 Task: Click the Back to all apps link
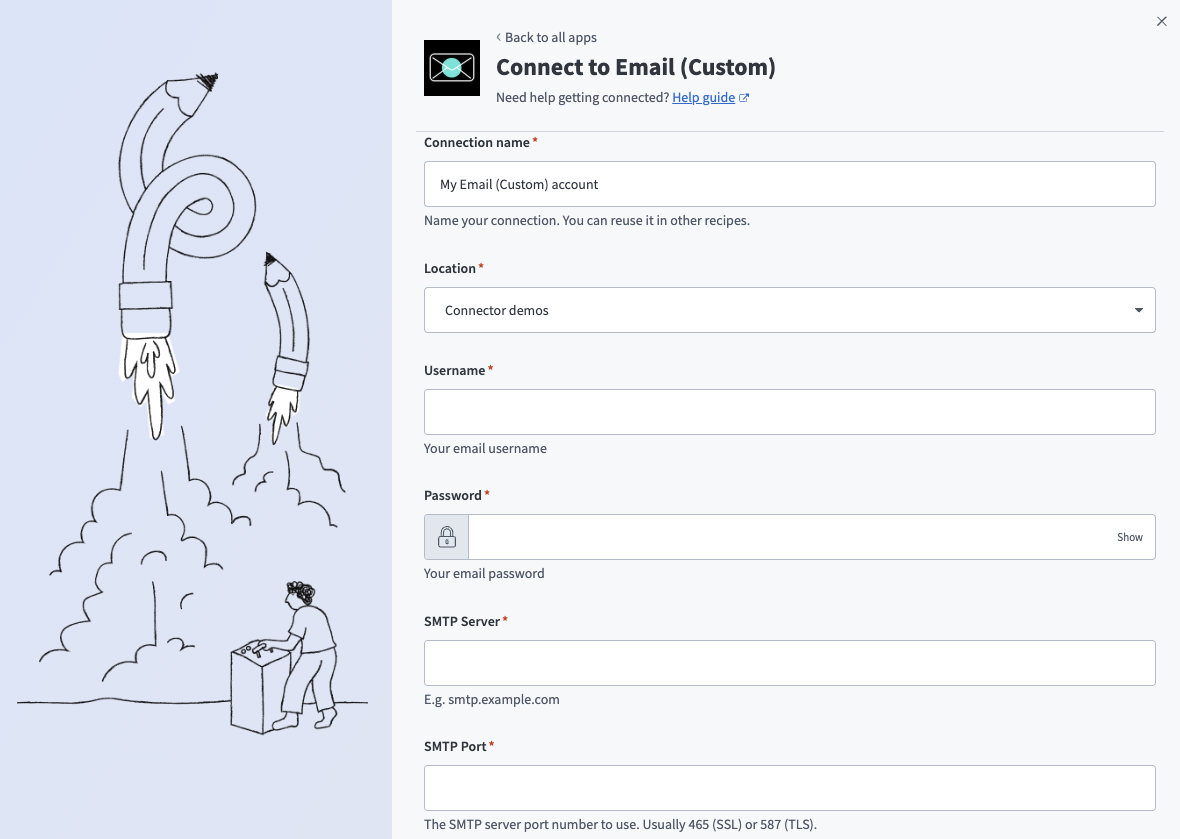tap(550, 37)
